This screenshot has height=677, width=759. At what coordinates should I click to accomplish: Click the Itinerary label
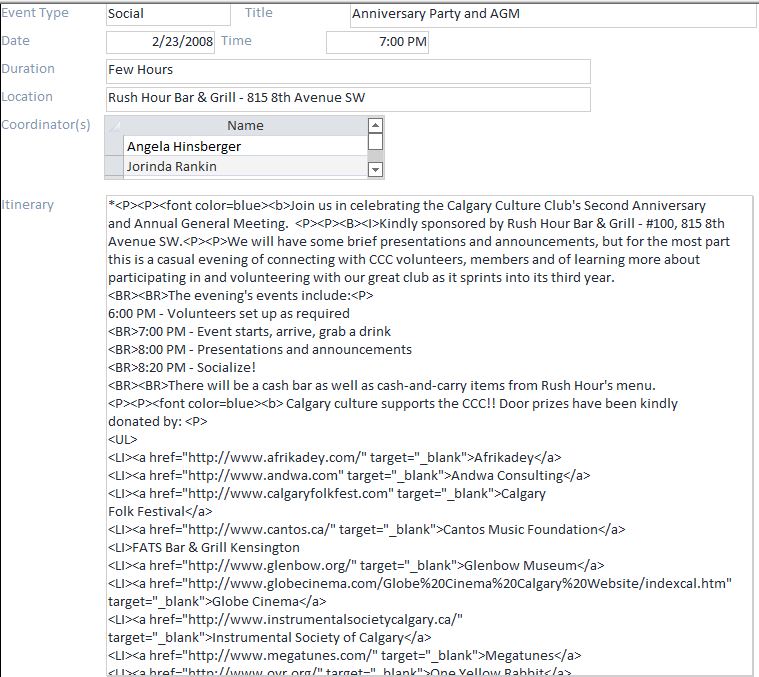[x=28, y=205]
